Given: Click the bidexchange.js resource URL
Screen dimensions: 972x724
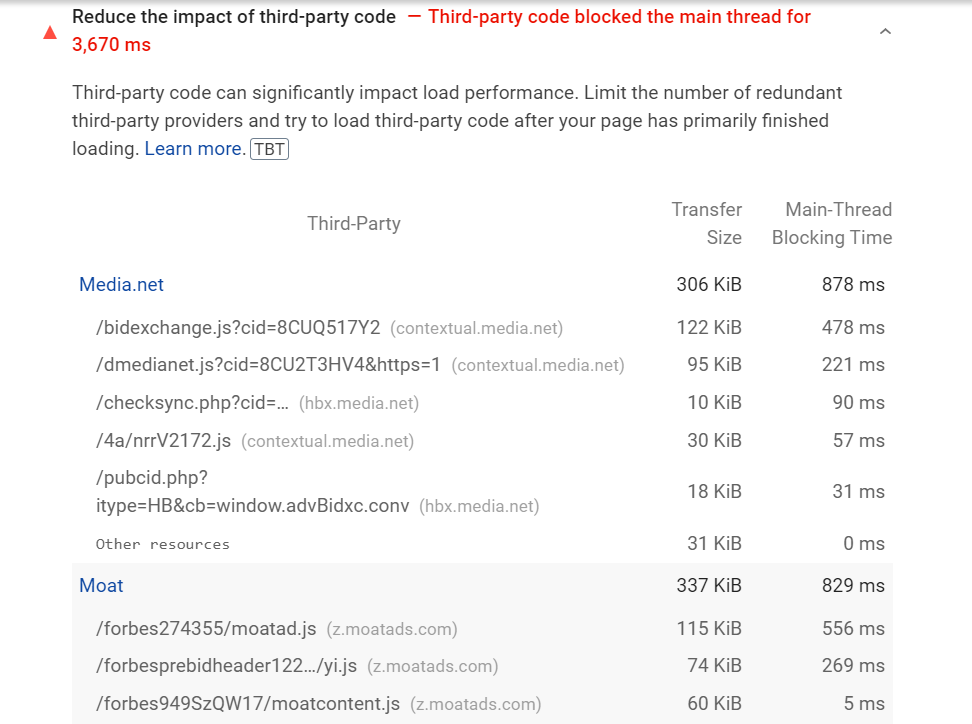Looking at the screenshot, I should 238,328.
